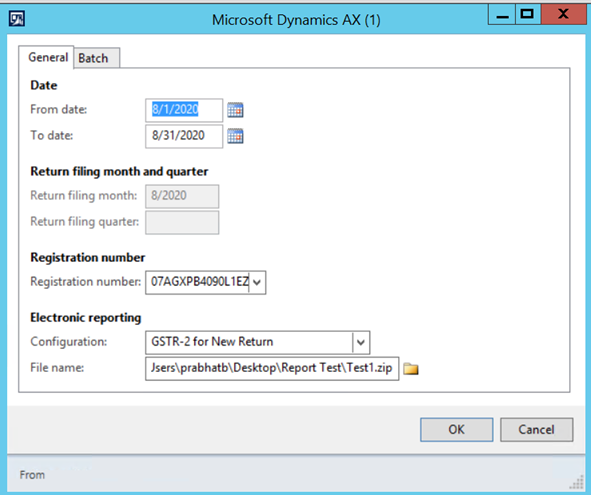Expand the Registration number dropdown arrow
The width and height of the screenshot is (591, 495).
pyautogui.click(x=257, y=282)
